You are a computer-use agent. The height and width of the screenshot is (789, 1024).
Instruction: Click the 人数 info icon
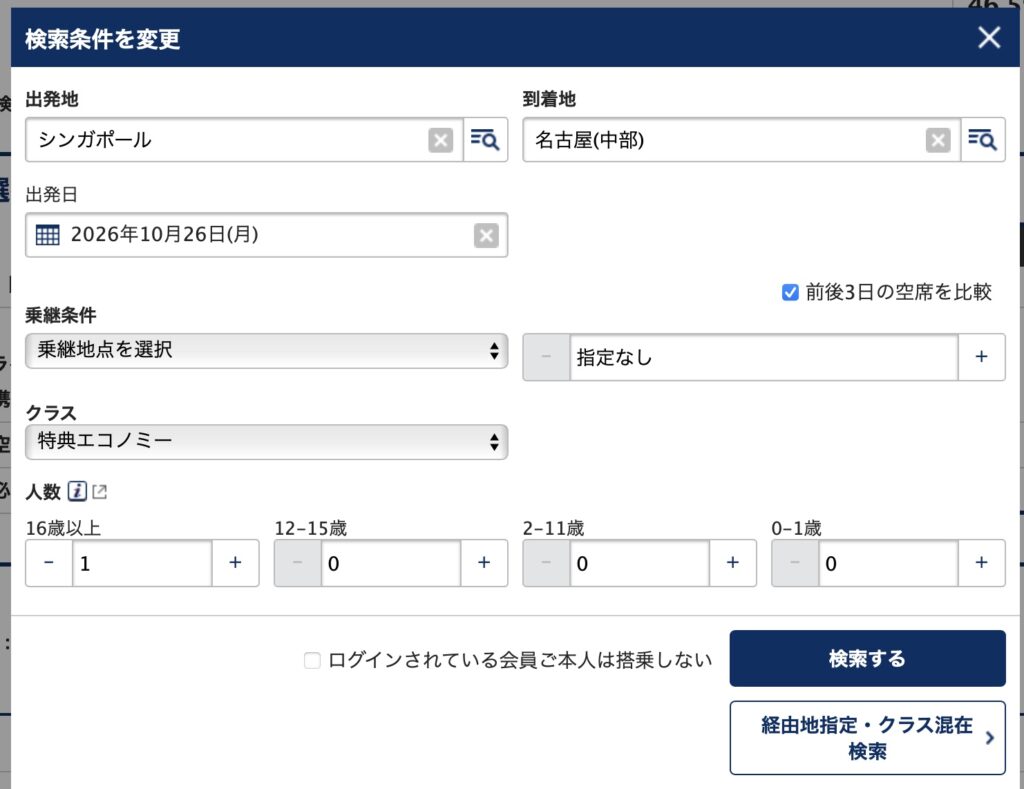tap(77, 491)
